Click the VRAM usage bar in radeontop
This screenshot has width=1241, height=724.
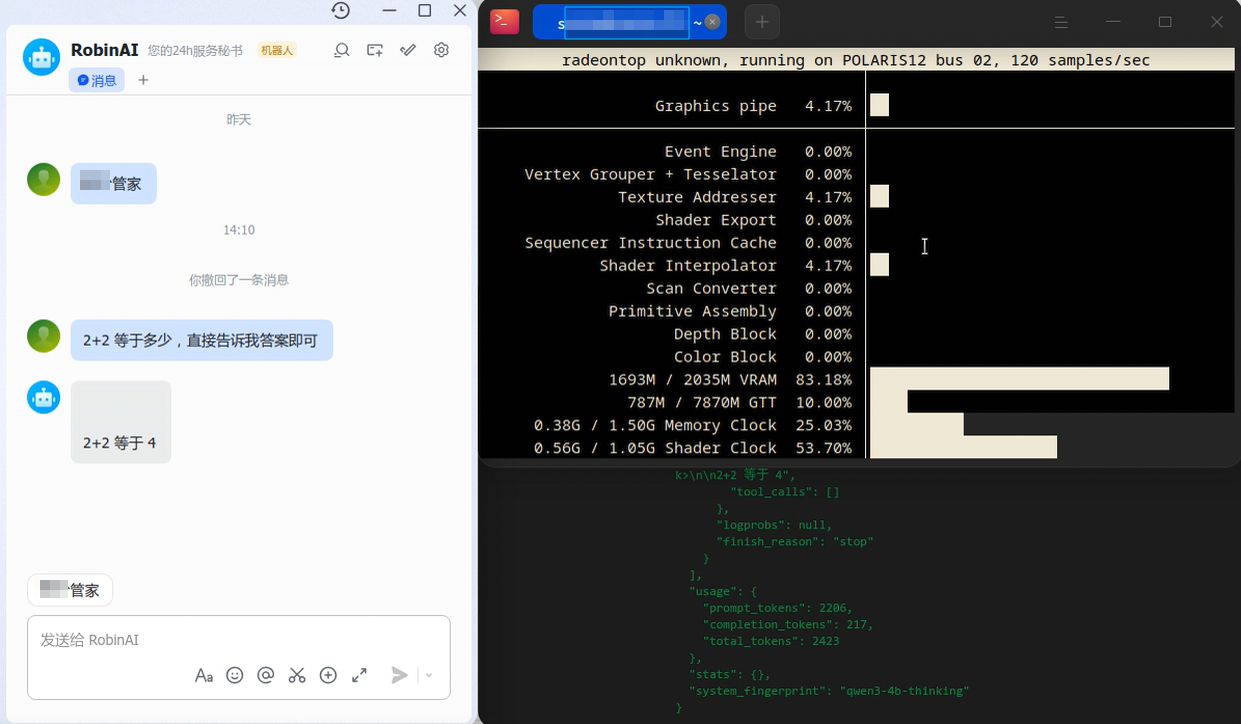tap(1018, 379)
